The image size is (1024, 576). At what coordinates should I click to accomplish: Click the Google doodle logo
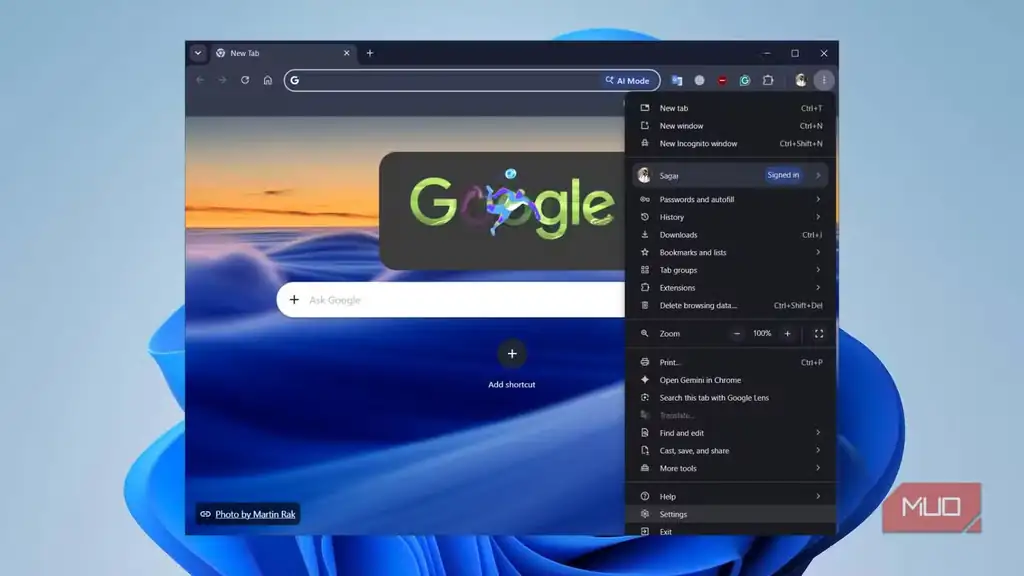point(512,204)
